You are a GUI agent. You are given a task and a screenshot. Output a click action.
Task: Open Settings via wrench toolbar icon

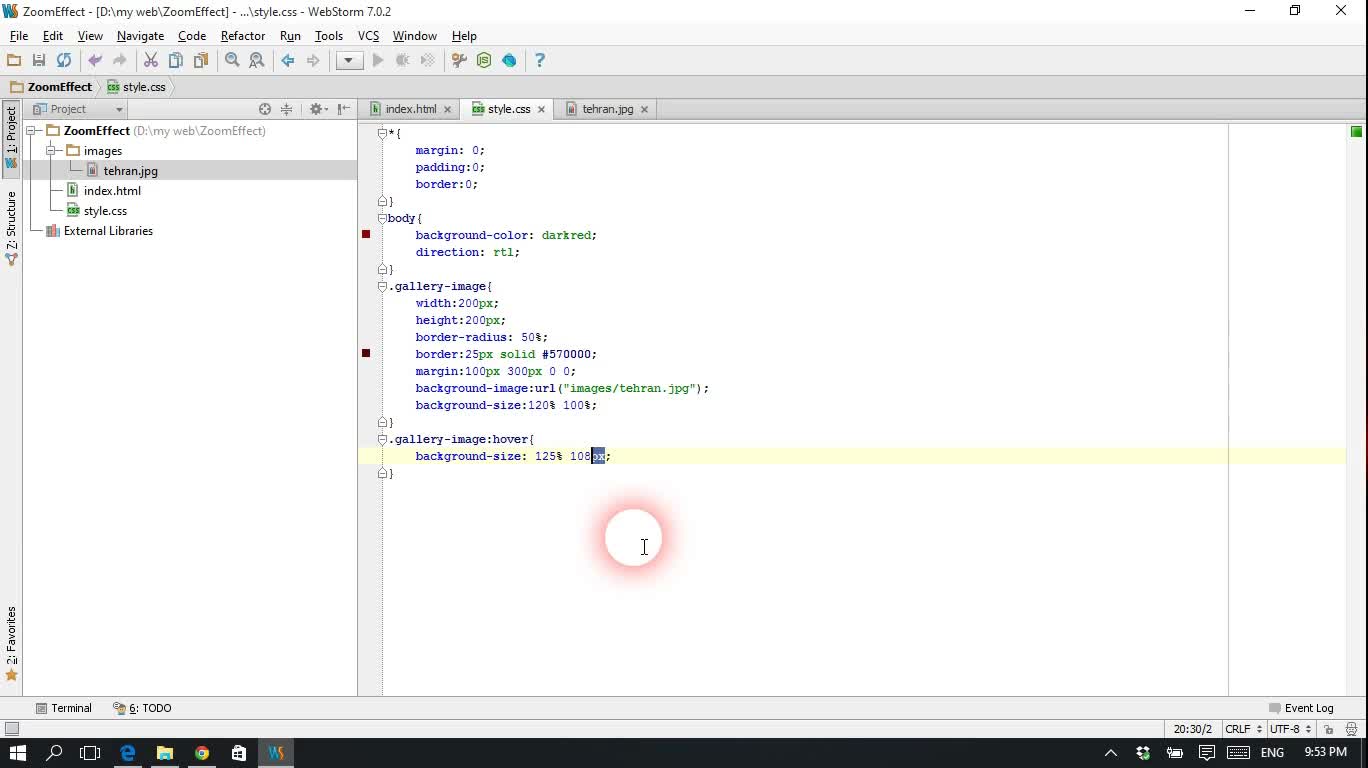pyautogui.click(x=459, y=61)
